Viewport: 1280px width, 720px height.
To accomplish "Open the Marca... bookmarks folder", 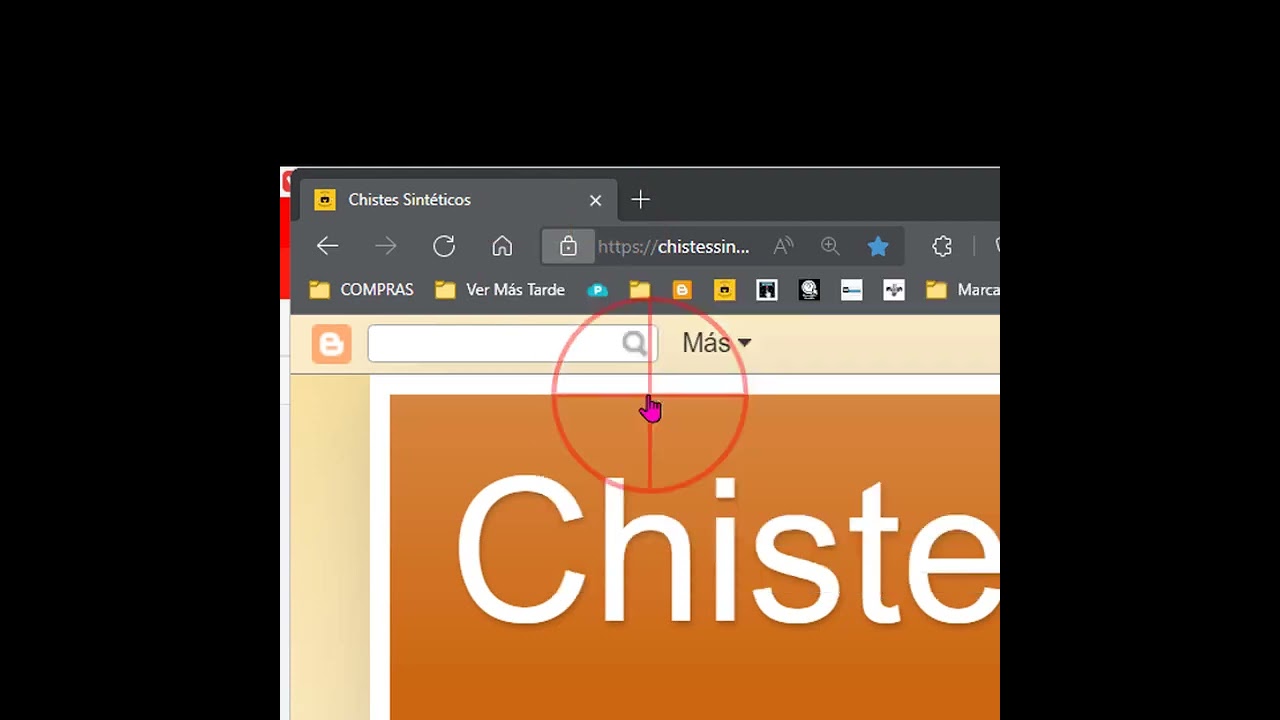I will pyautogui.click(x=963, y=290).
